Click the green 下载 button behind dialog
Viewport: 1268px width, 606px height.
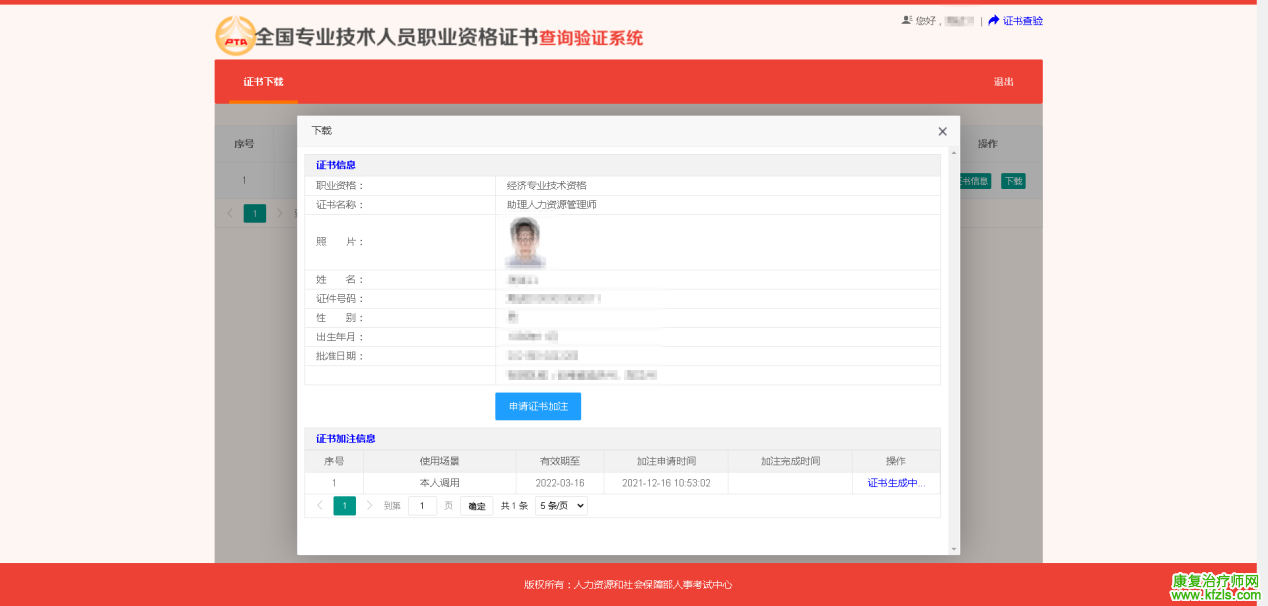point(1013,181)
